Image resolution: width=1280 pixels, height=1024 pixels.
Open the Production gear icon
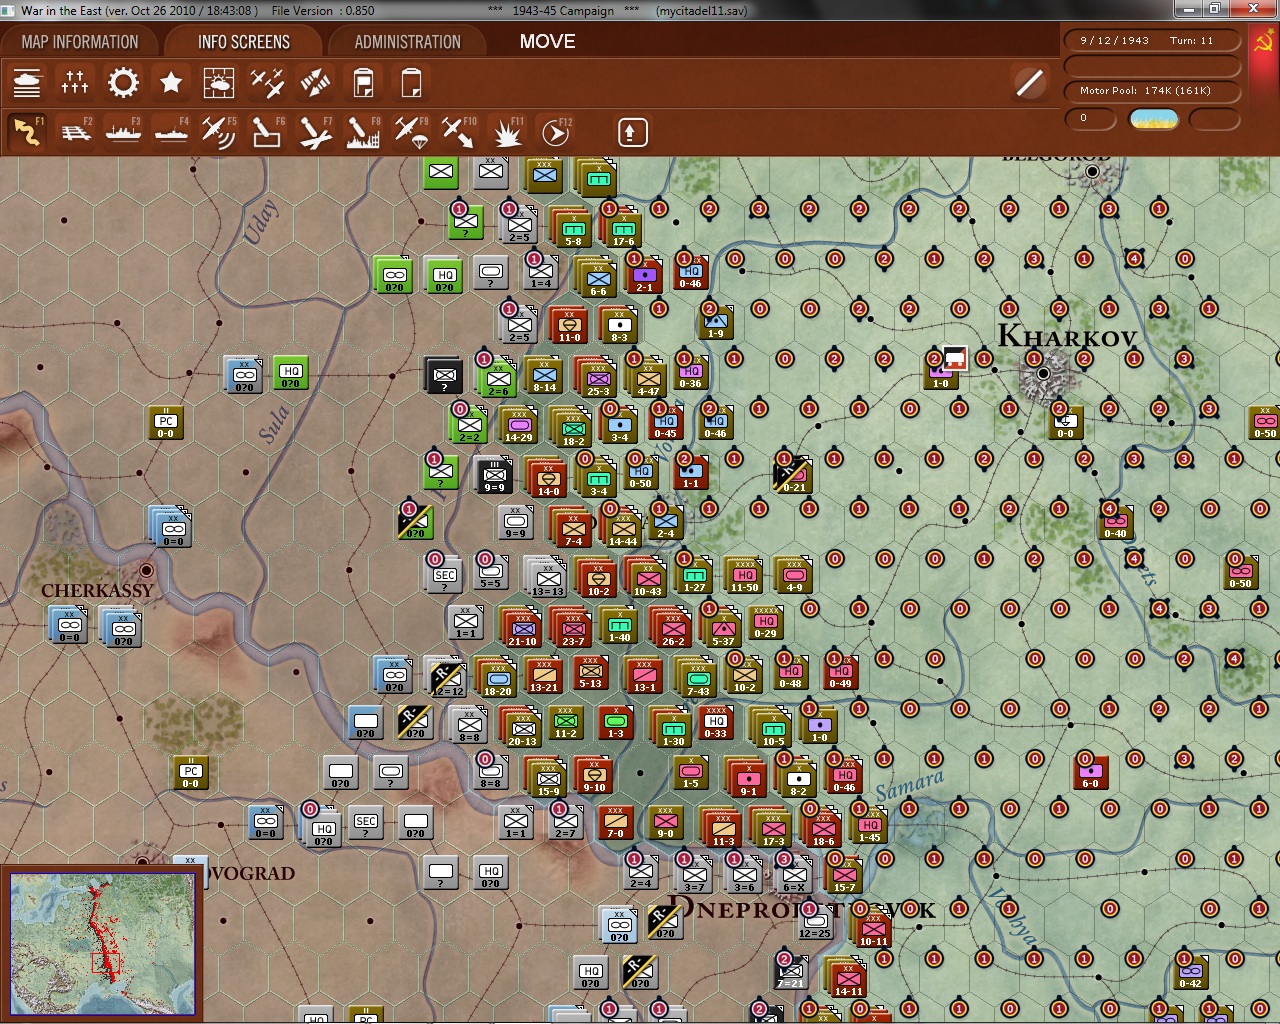[x=123, y=83]
